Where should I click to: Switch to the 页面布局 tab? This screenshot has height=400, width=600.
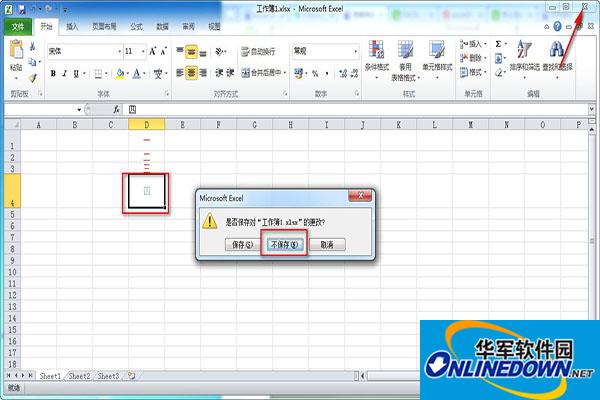[x=104, y=26]
